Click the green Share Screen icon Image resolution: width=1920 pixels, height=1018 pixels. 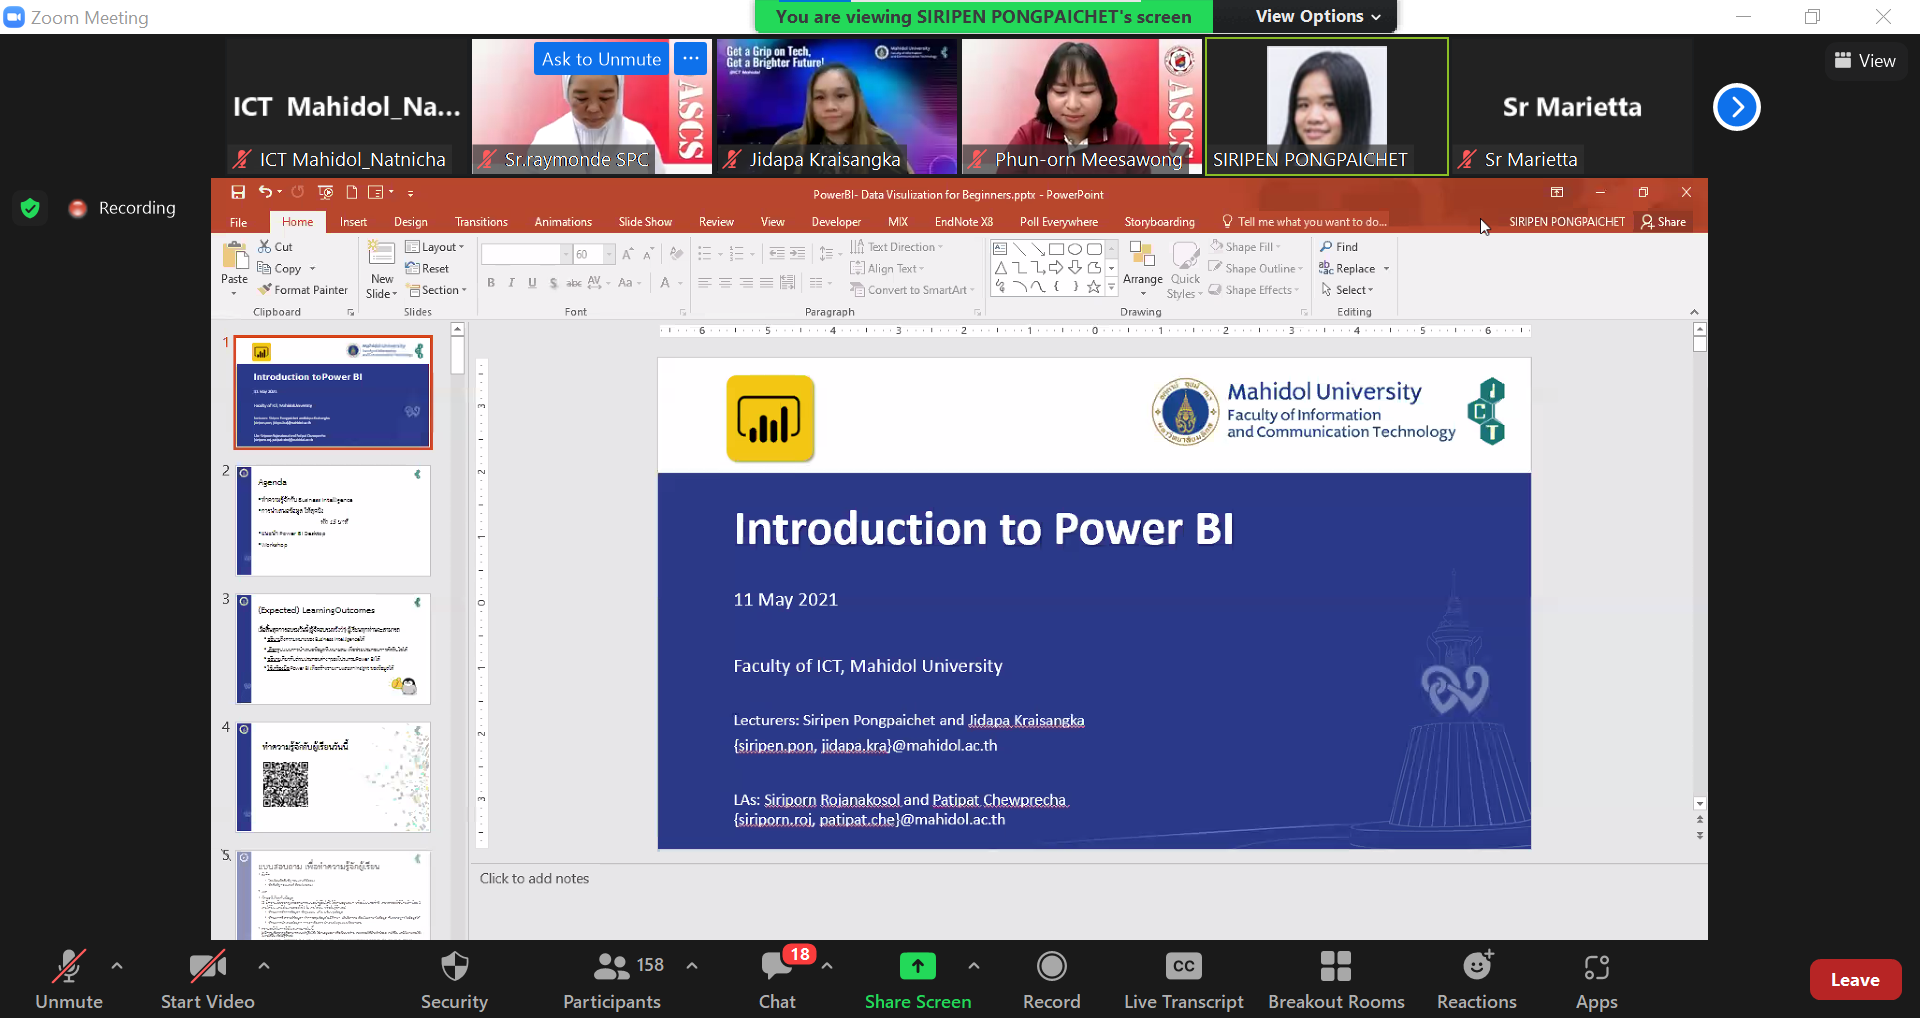(917, 966)
